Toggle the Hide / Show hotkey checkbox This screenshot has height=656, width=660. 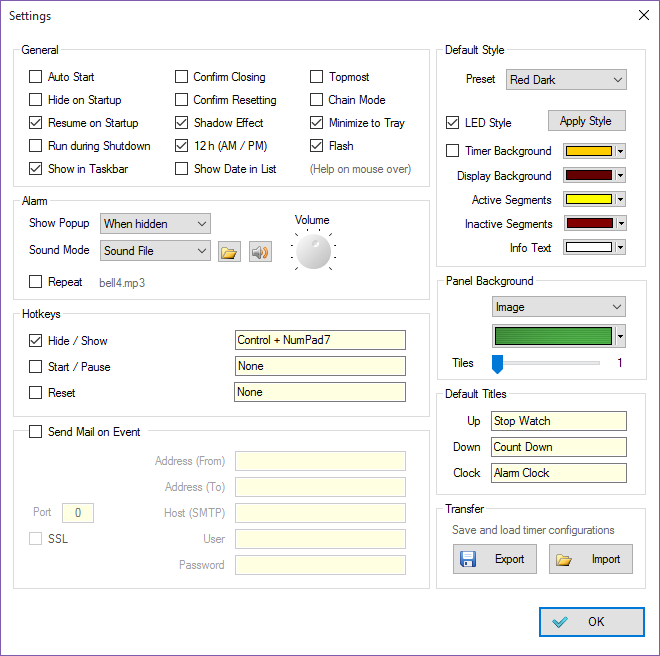35,340
